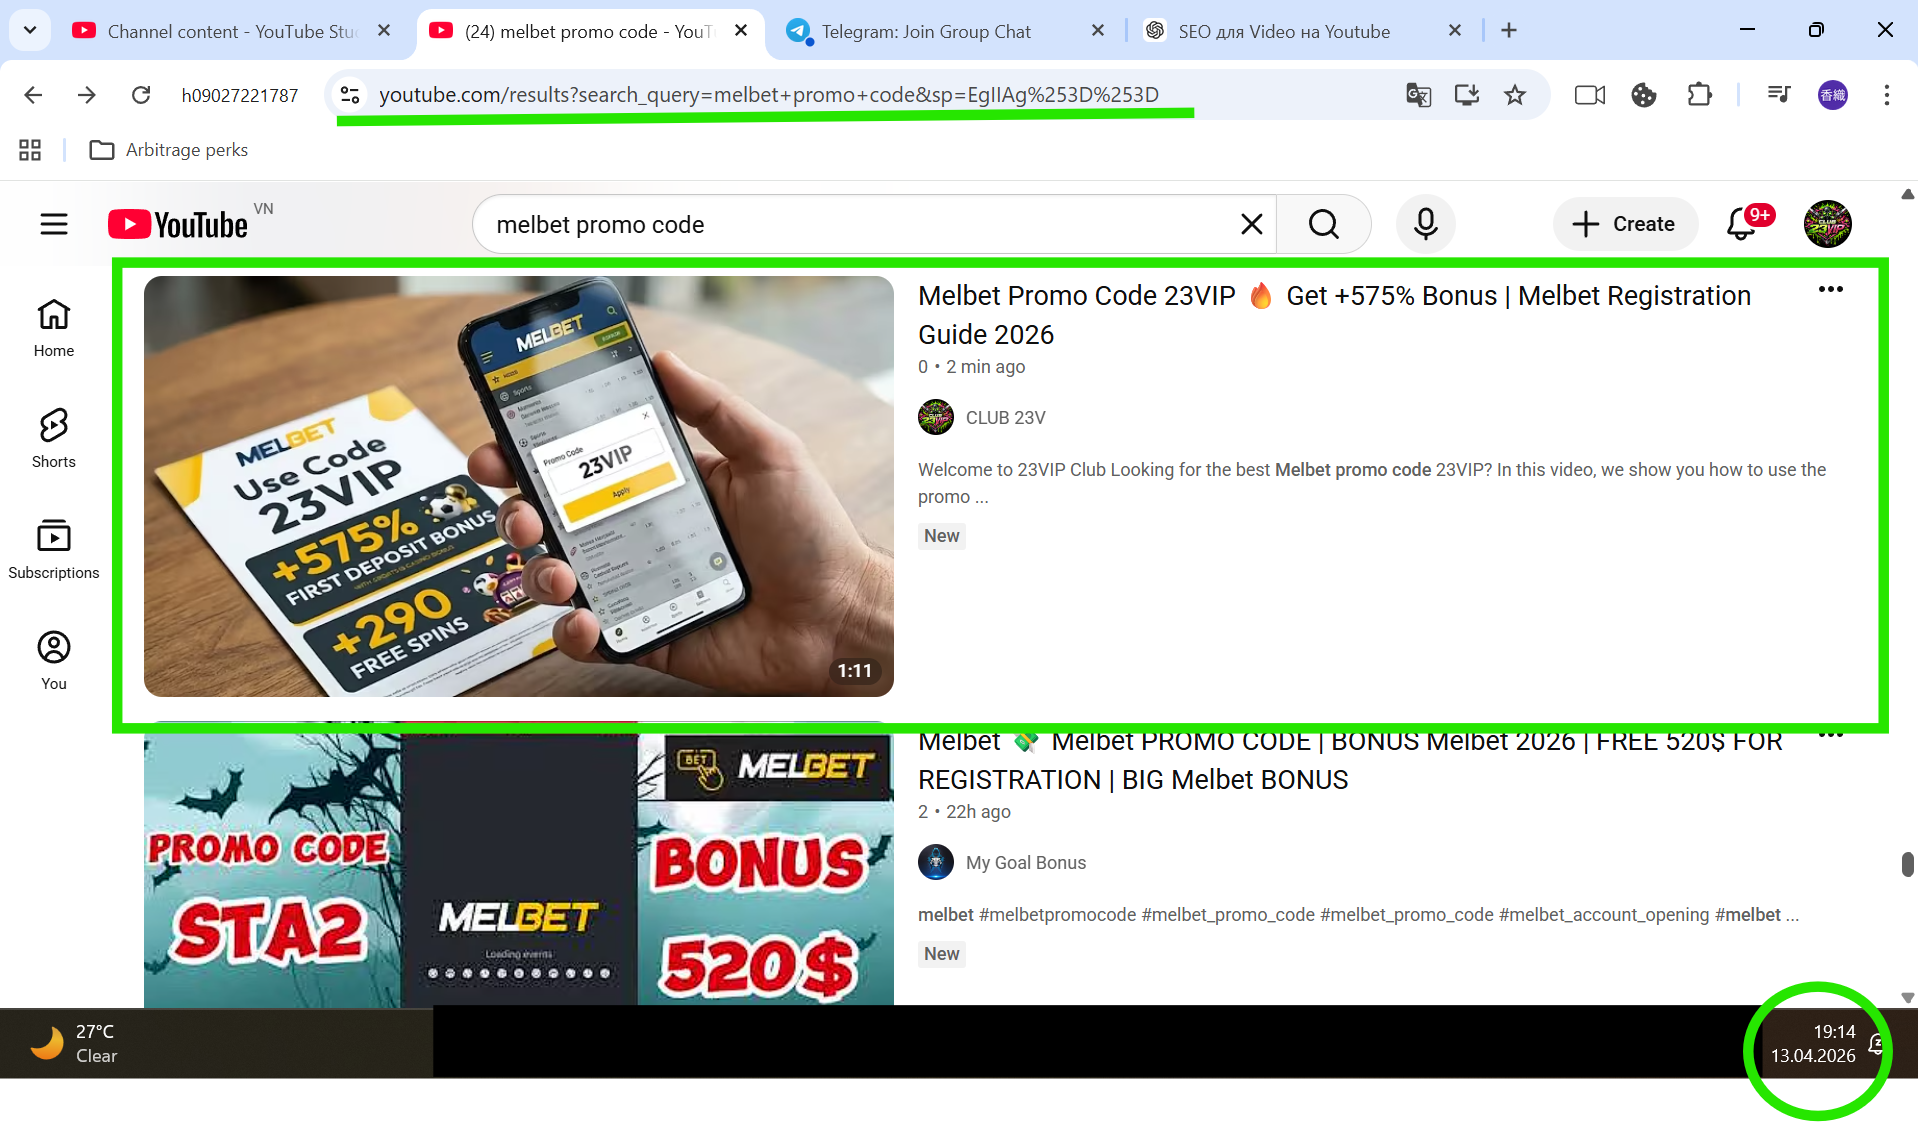This screenshot has width=1918, height=1122.
Task: Close the Channel content YouTube Studio tab
Action: click(384, 31)
